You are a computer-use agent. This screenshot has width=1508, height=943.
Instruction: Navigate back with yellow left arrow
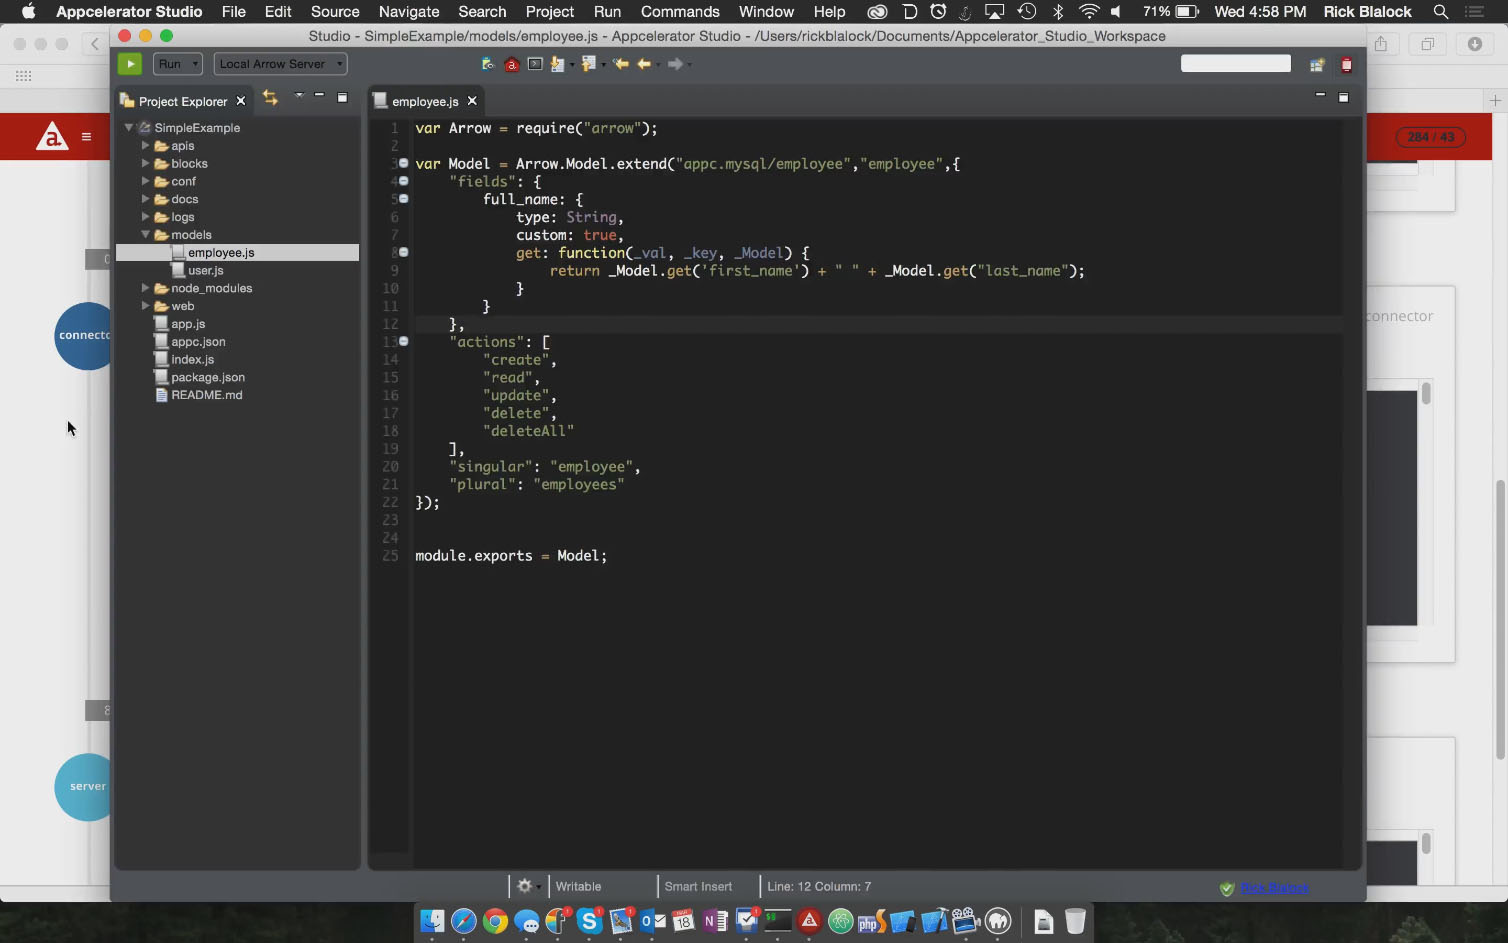(645, 64)
